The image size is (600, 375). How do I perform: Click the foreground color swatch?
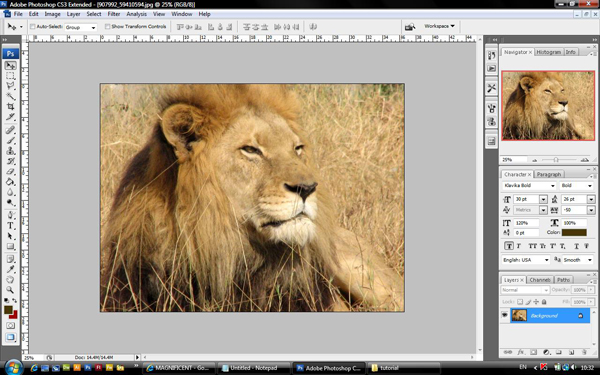[8, 310]
